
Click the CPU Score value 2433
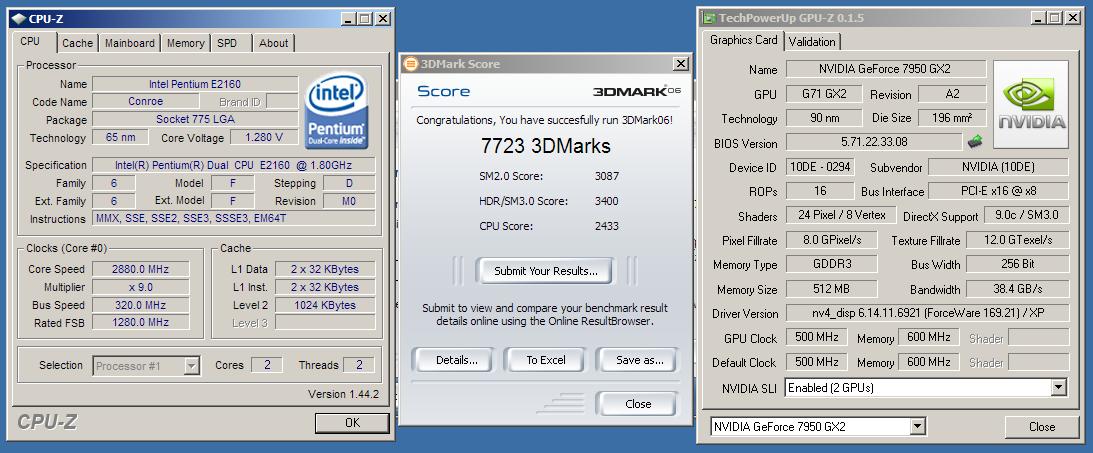[x=606, y=226]
